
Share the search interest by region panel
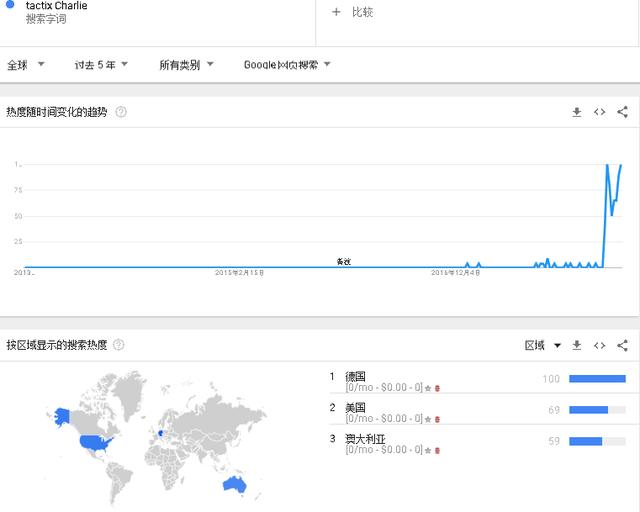click(x=622, y=345)
